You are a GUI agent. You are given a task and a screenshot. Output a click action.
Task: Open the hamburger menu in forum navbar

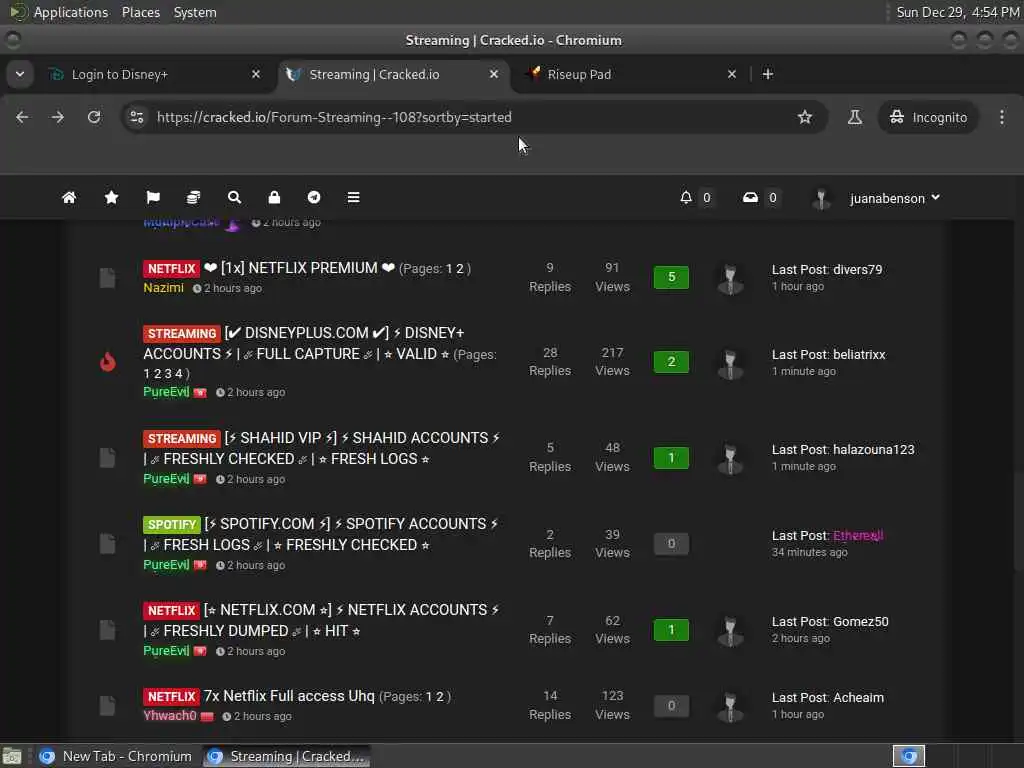[x=353, y=197]
